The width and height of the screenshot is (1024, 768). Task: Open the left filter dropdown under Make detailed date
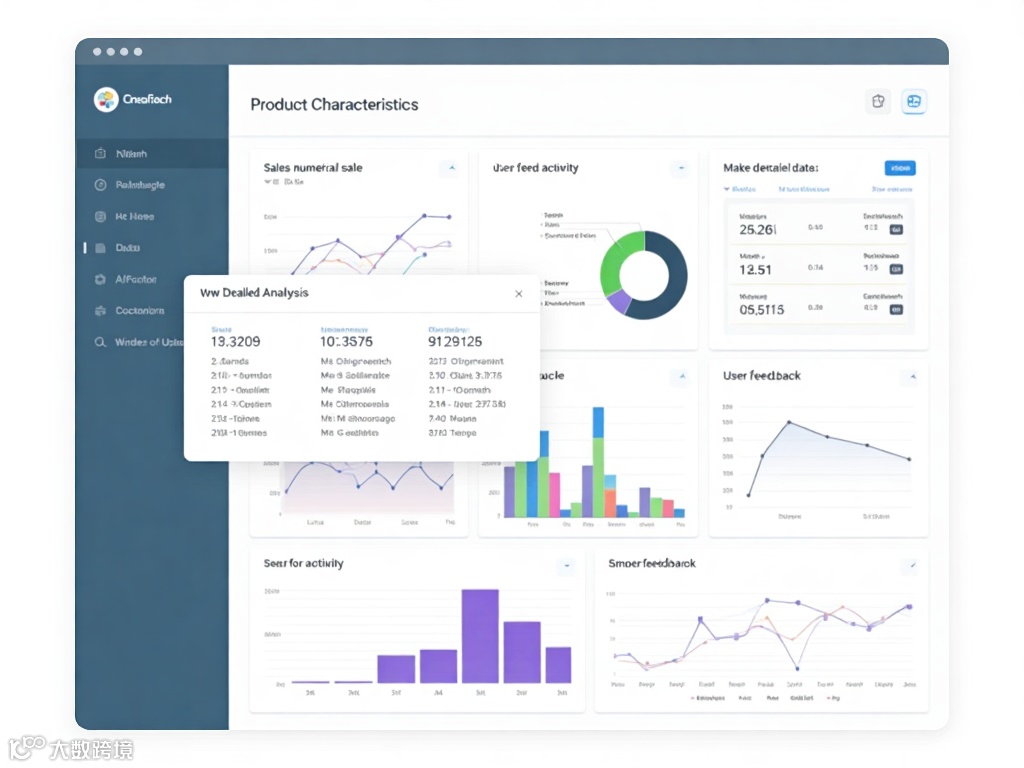(739, 189)
